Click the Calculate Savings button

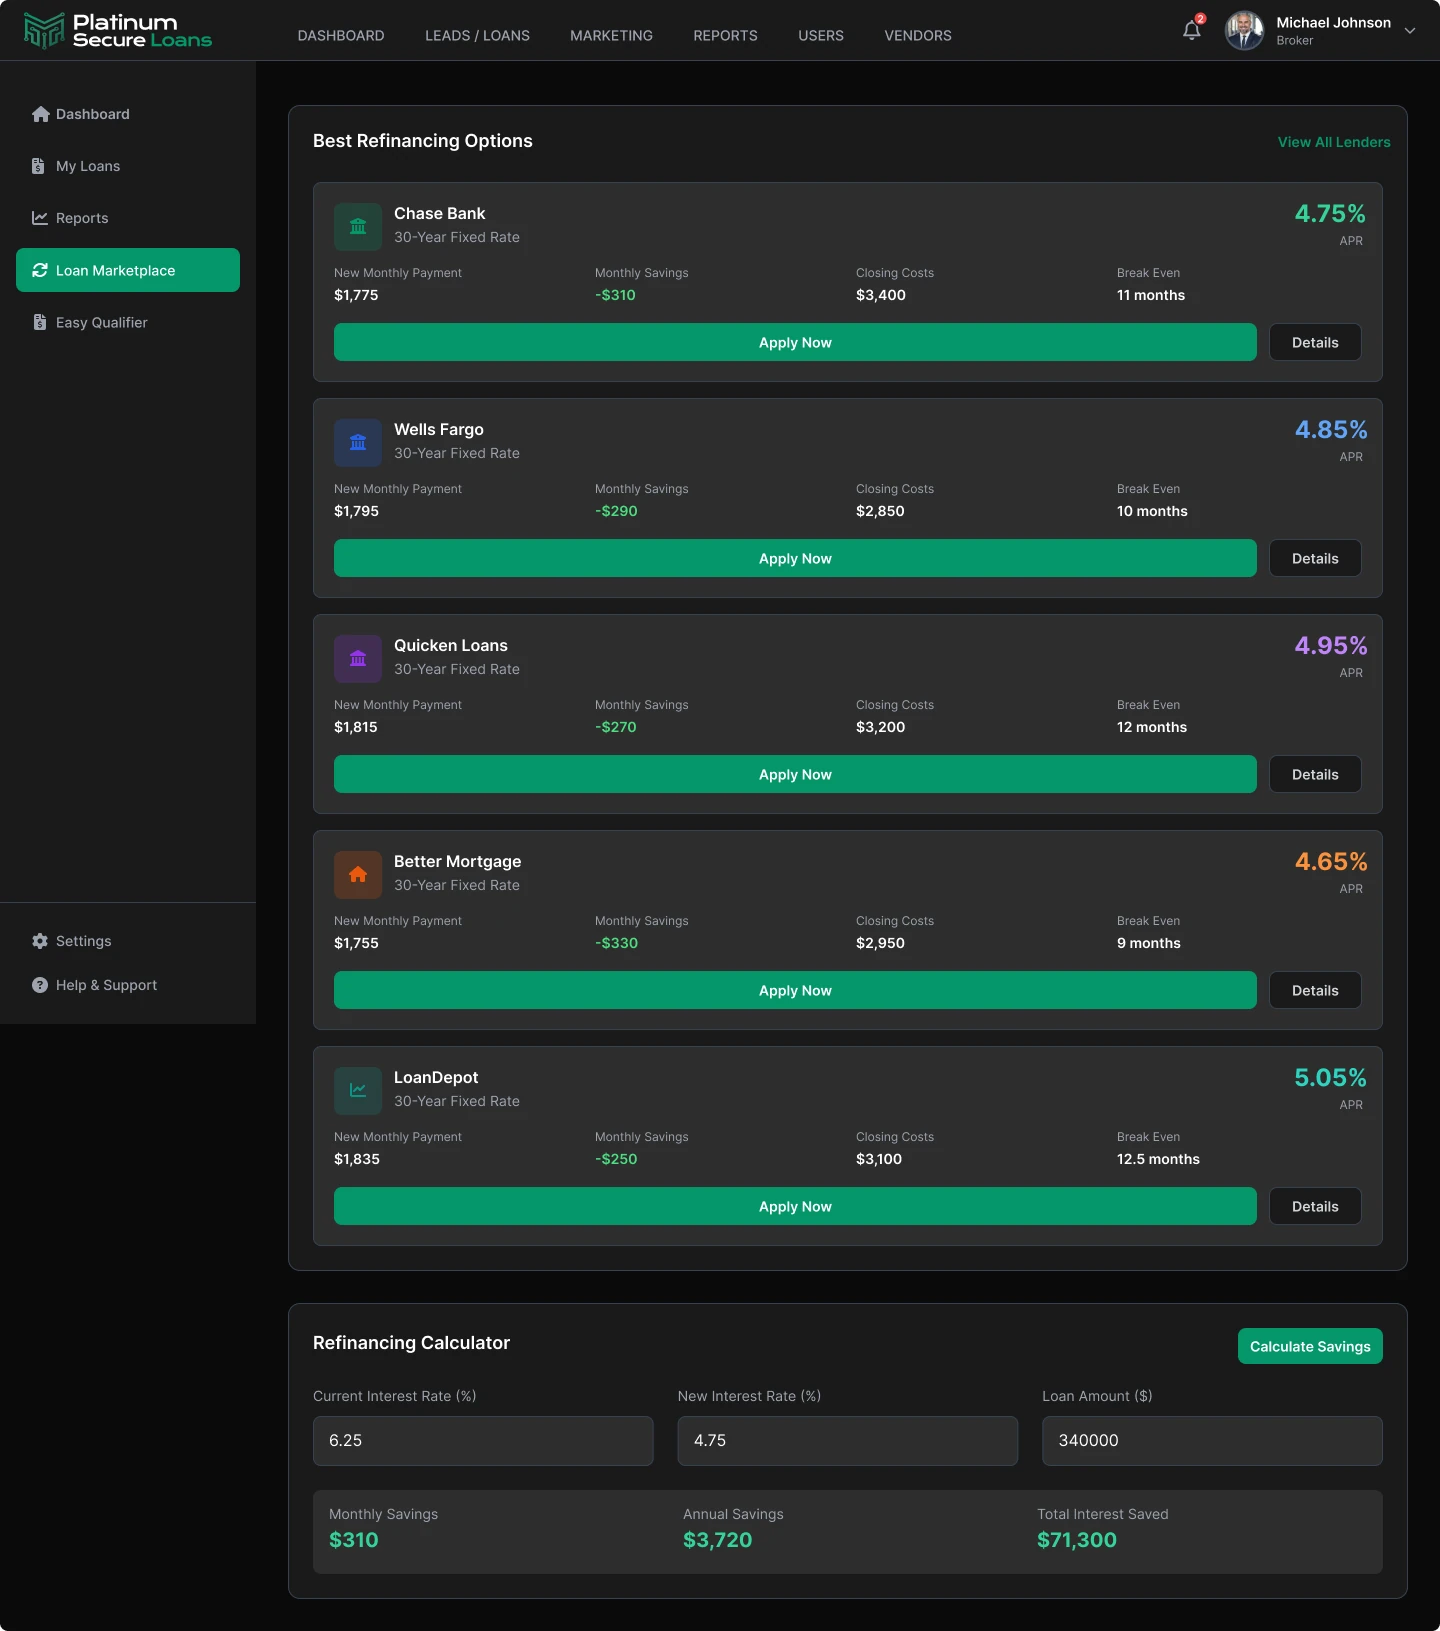point(1310,1346)
